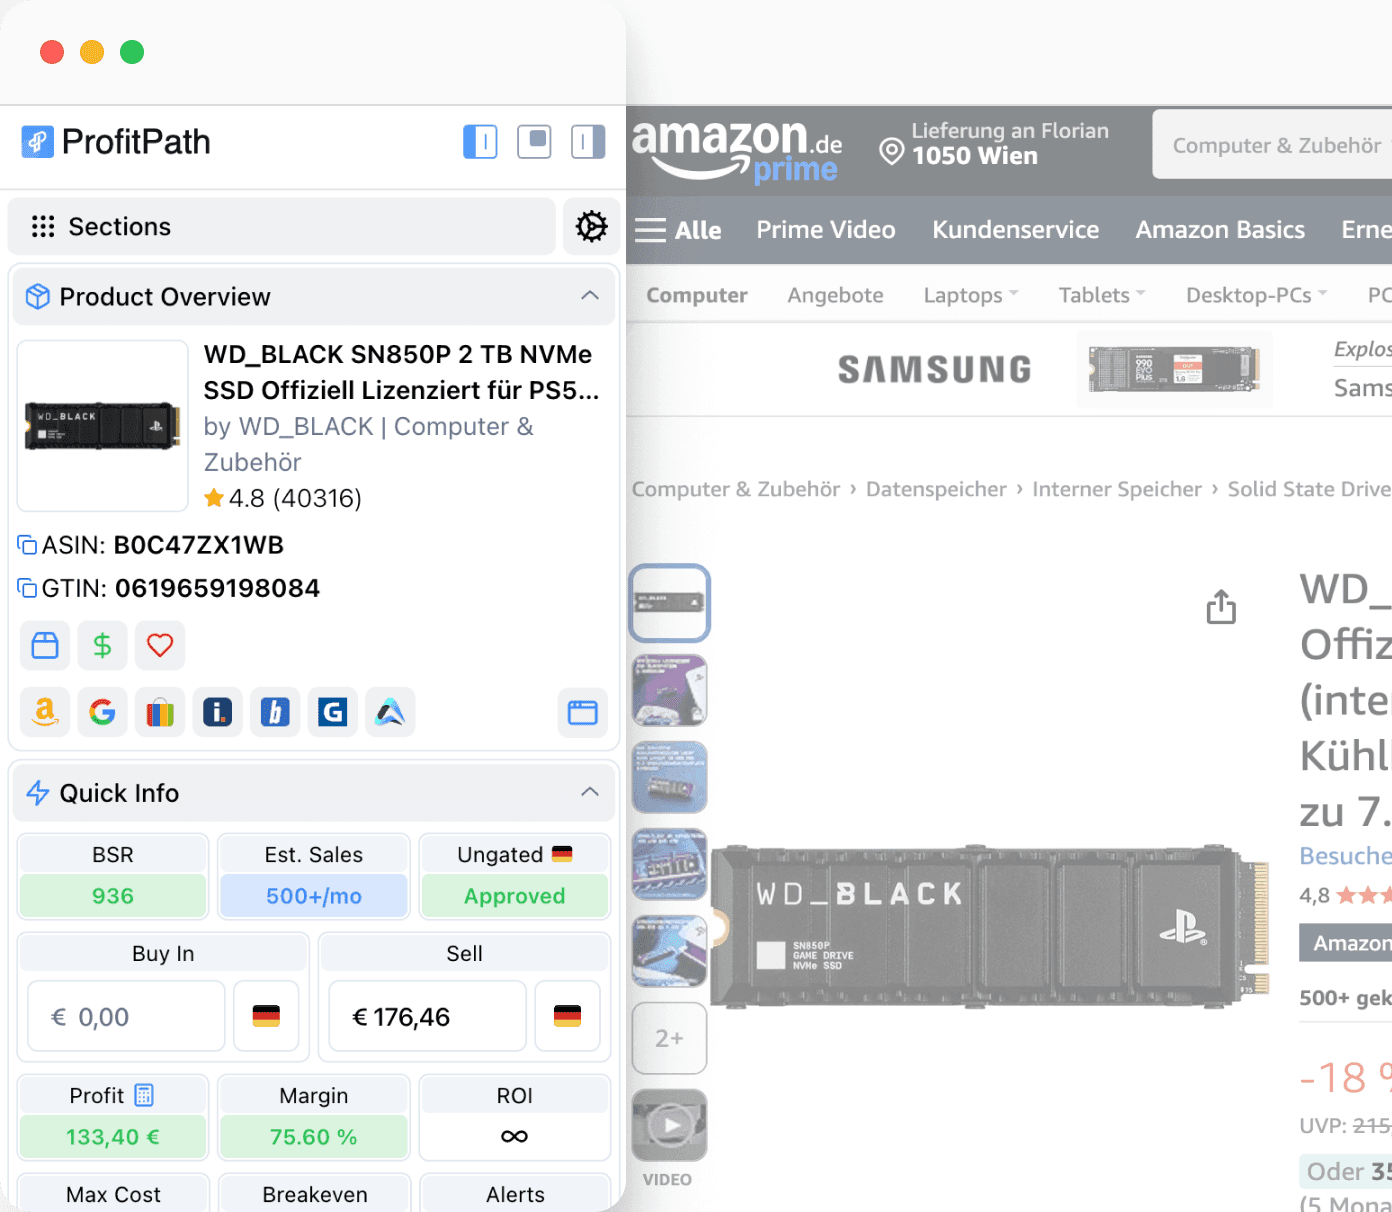The image size is (1392, 1212).
Task: Open Interner Speicher breadcrumb link
Action: pos(1117,489)
